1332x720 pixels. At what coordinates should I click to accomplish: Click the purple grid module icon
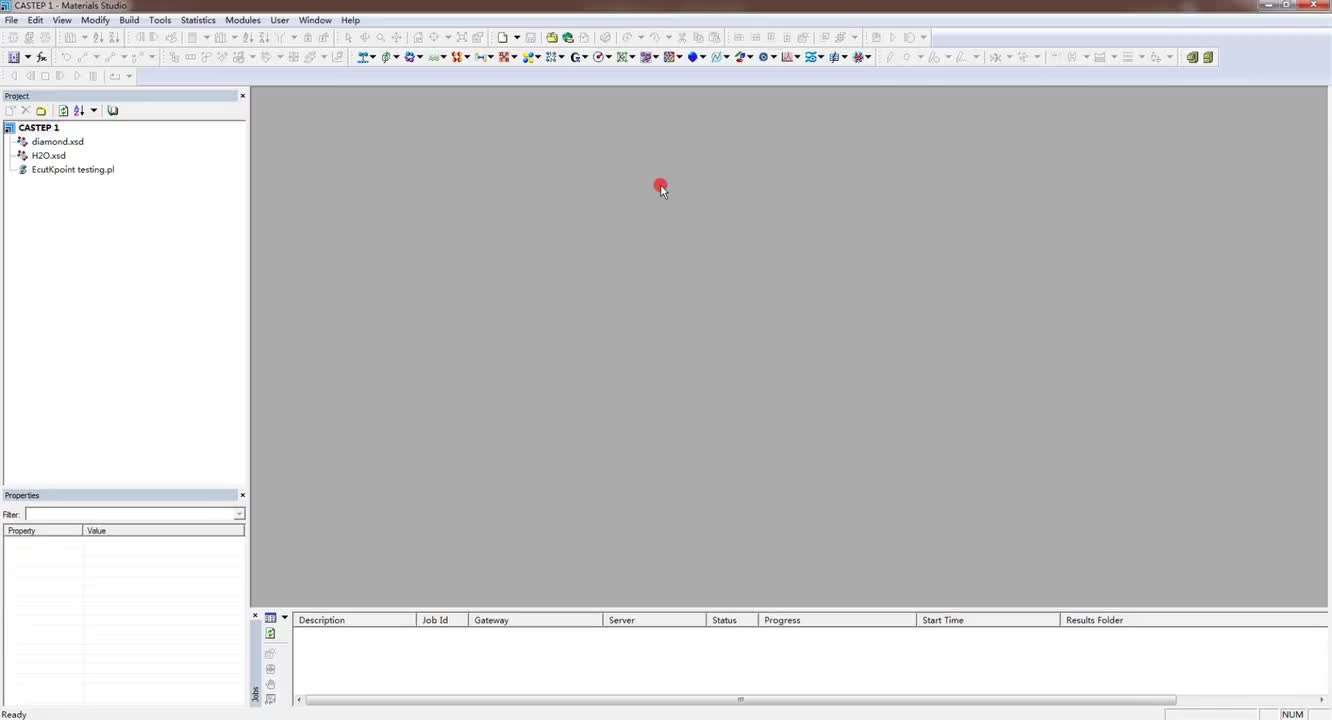coord(646,57)
